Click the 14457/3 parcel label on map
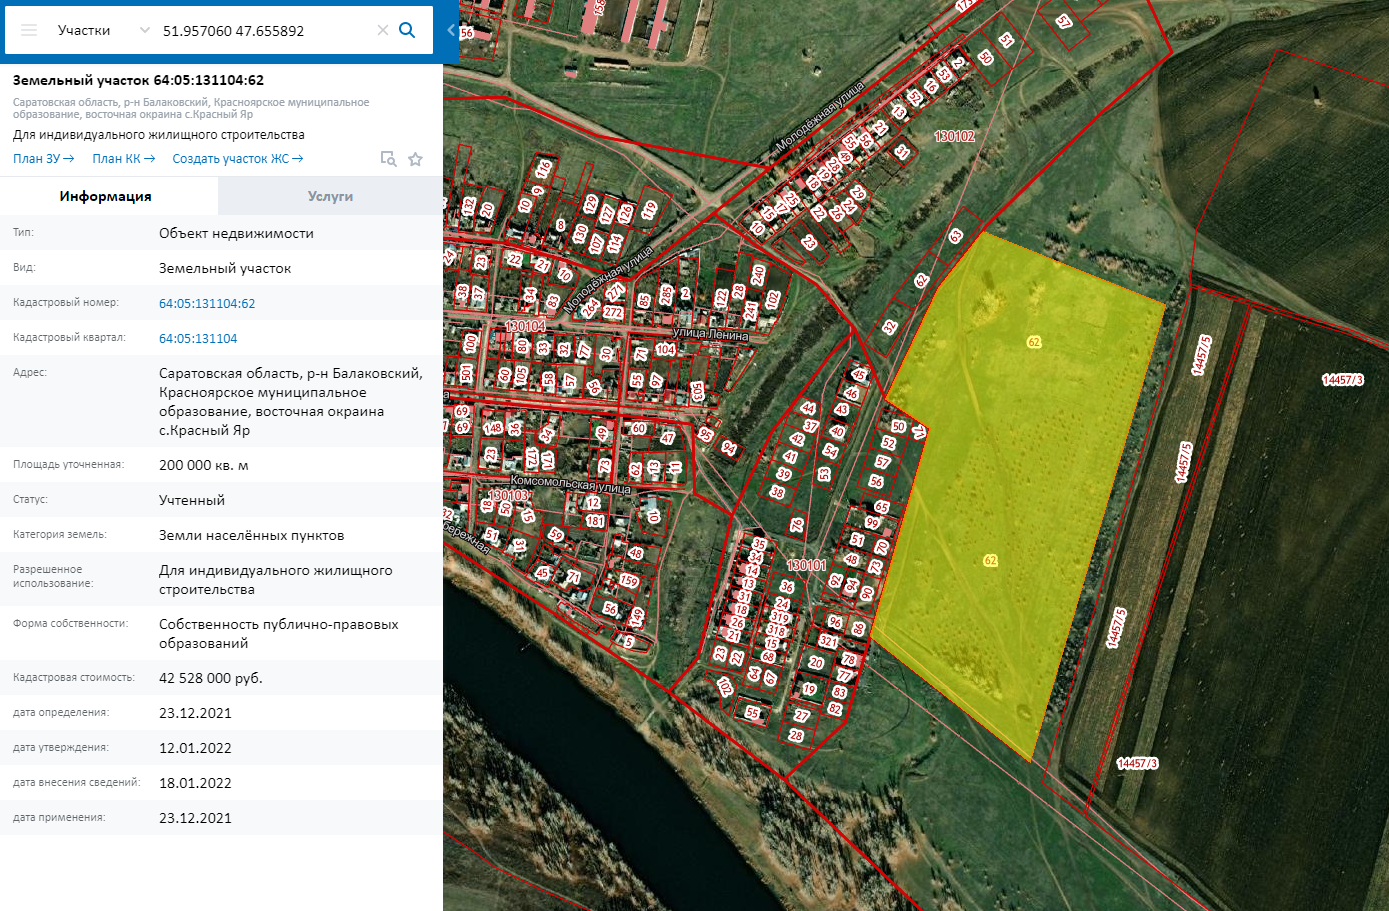The image size is (1389, 911). coord(1342,379)
